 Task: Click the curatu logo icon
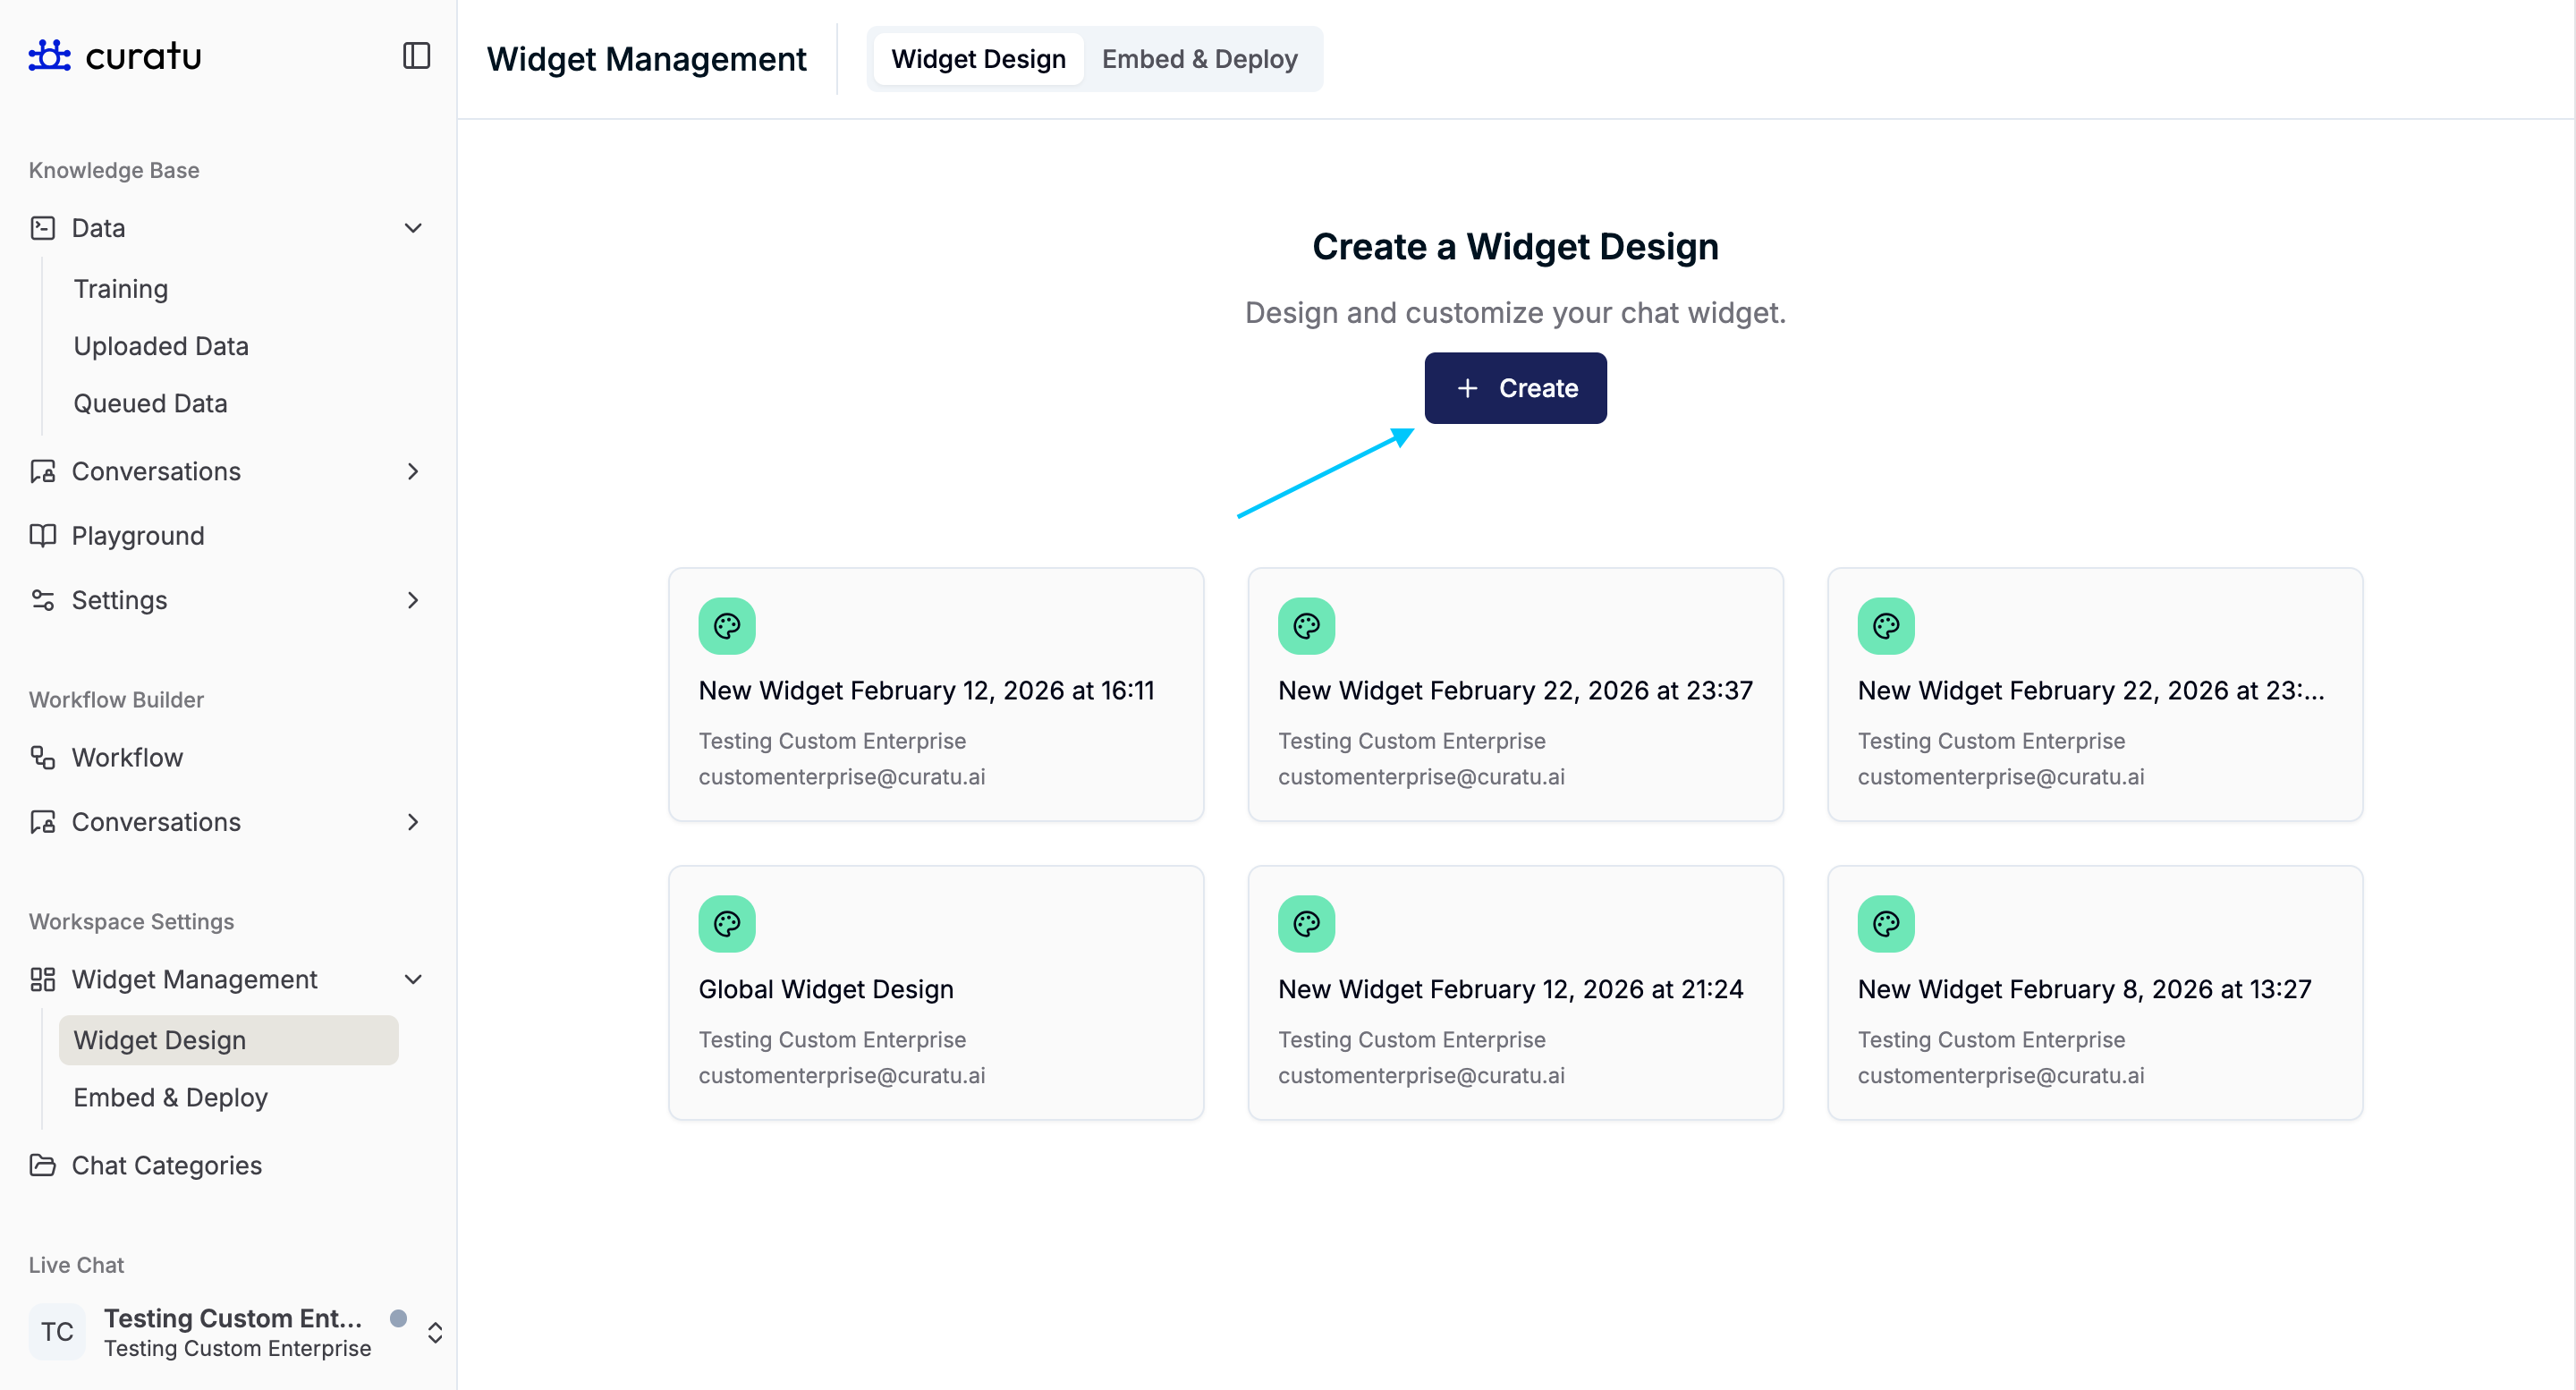(48, 55)
